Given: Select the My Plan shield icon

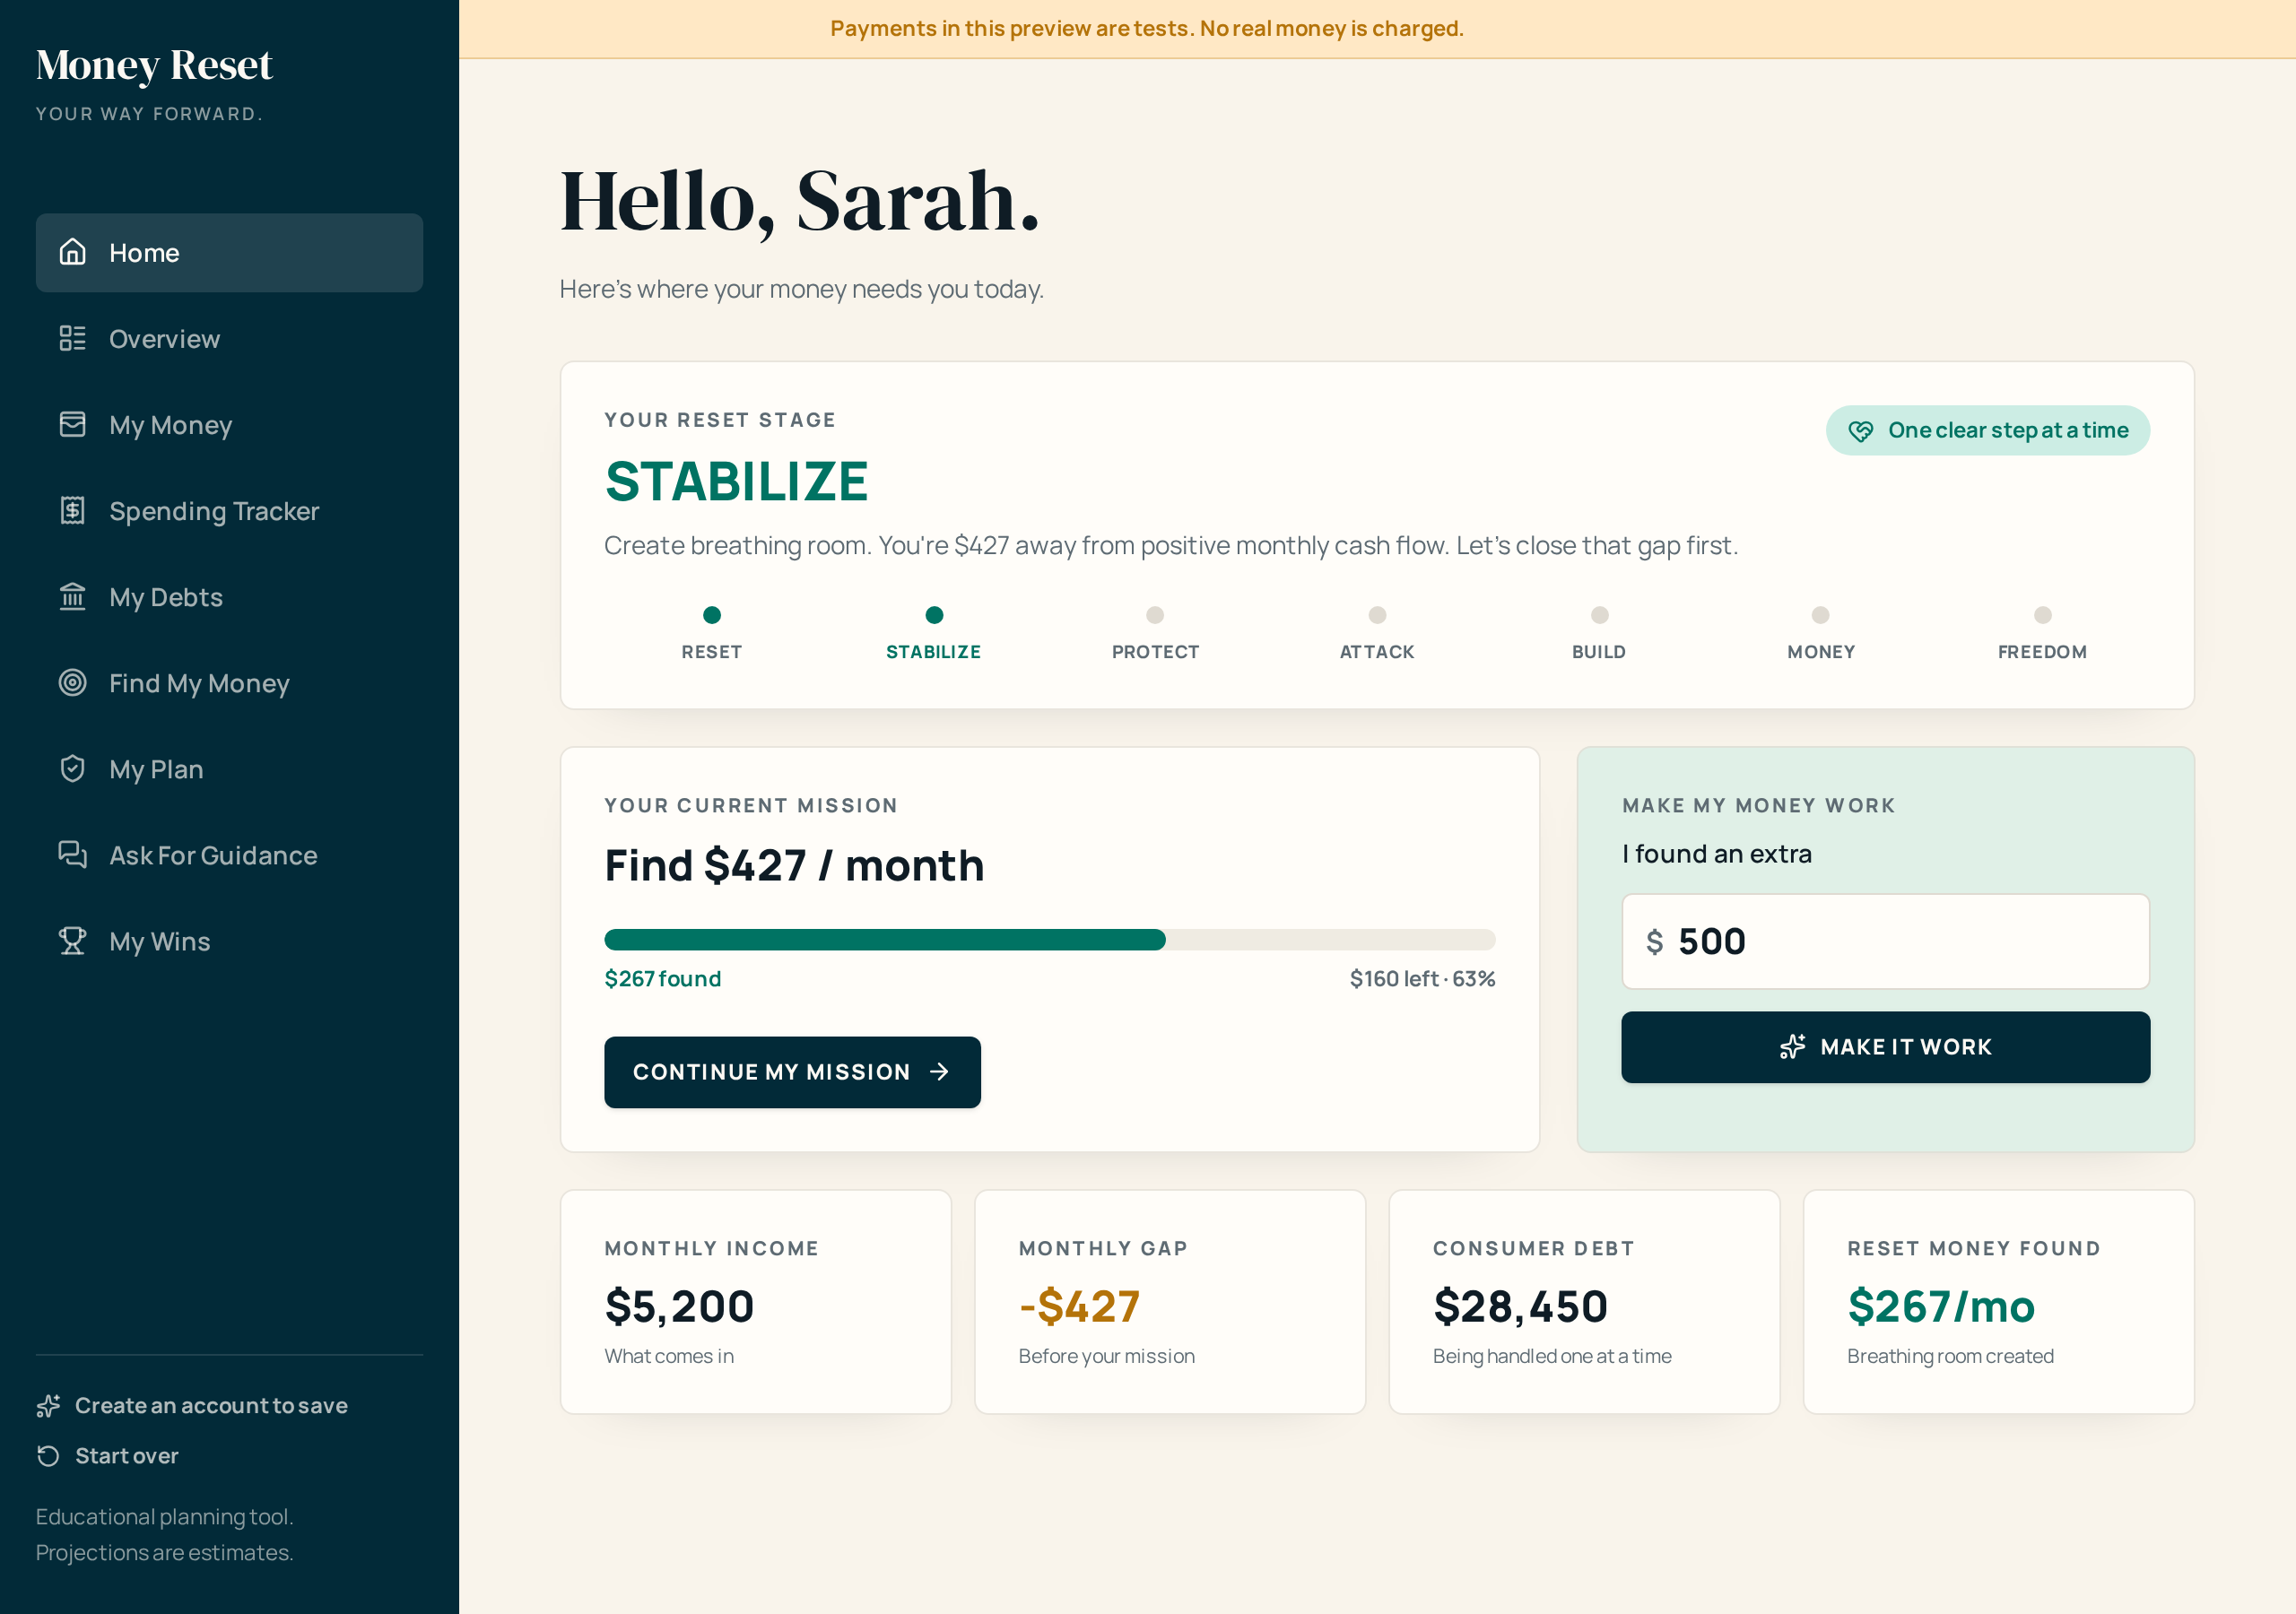Looking at the screenshot, I should [x=72, y=768].
